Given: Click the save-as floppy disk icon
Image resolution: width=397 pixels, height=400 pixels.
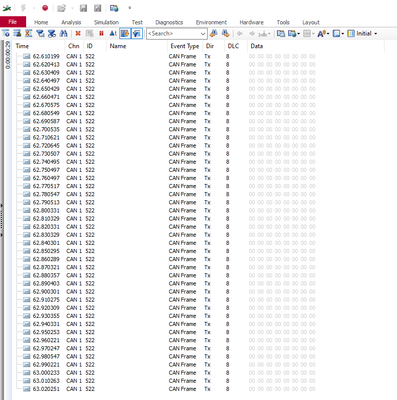Looking at the screenshot, I should (x=97, y=8).
